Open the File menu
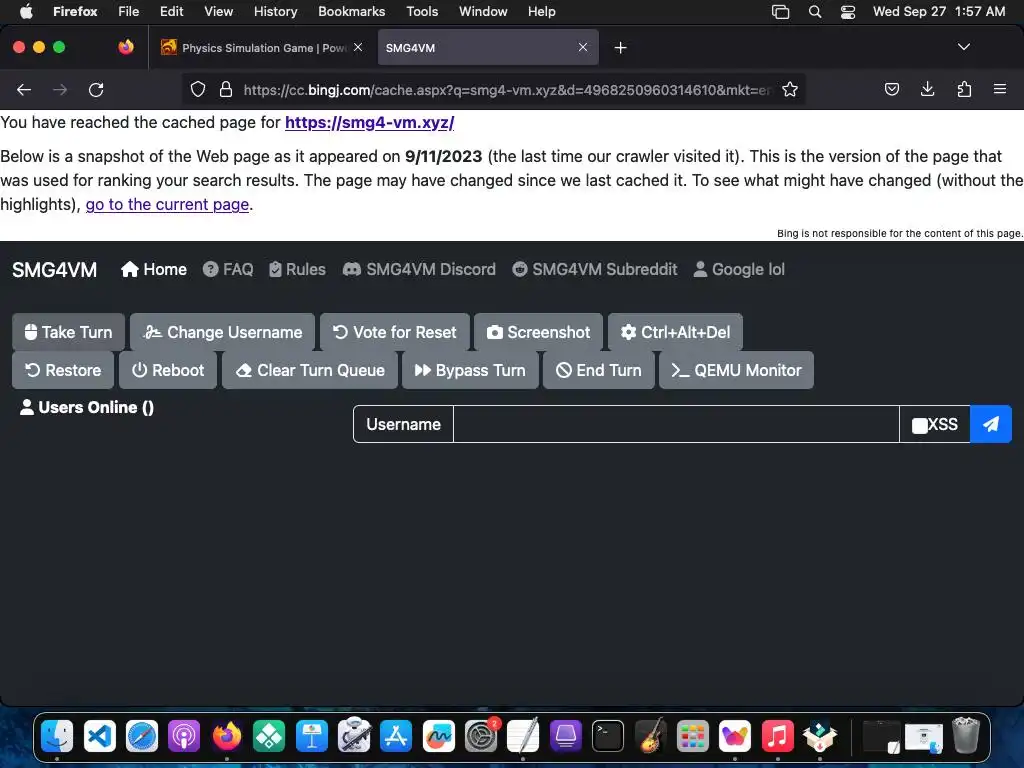1024x768 pixels. coord(129,11)
